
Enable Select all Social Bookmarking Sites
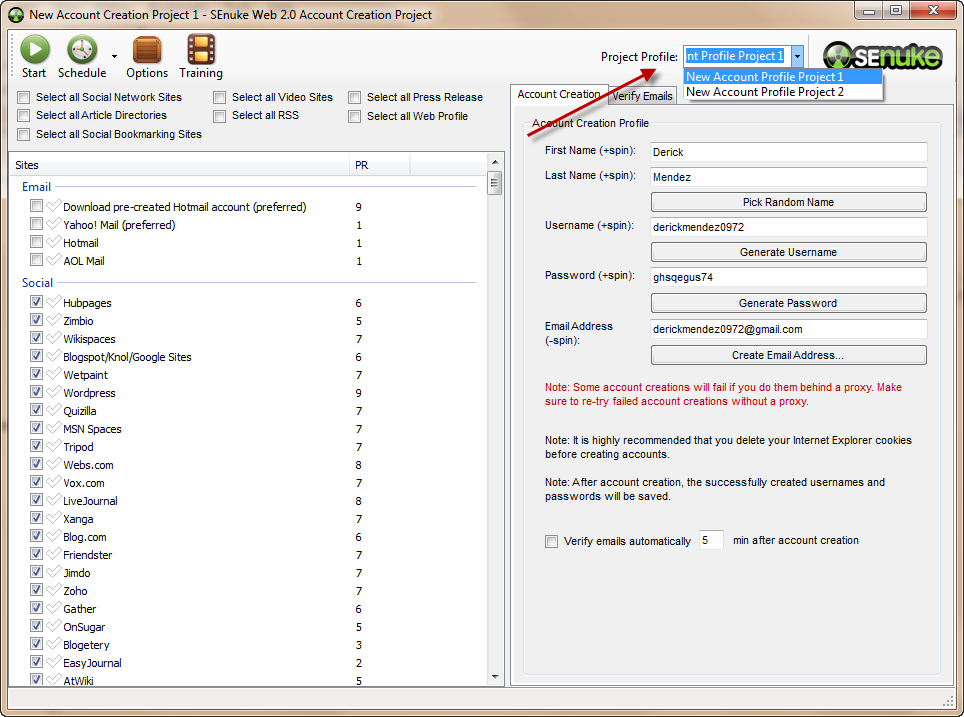(x=24, y=134)
